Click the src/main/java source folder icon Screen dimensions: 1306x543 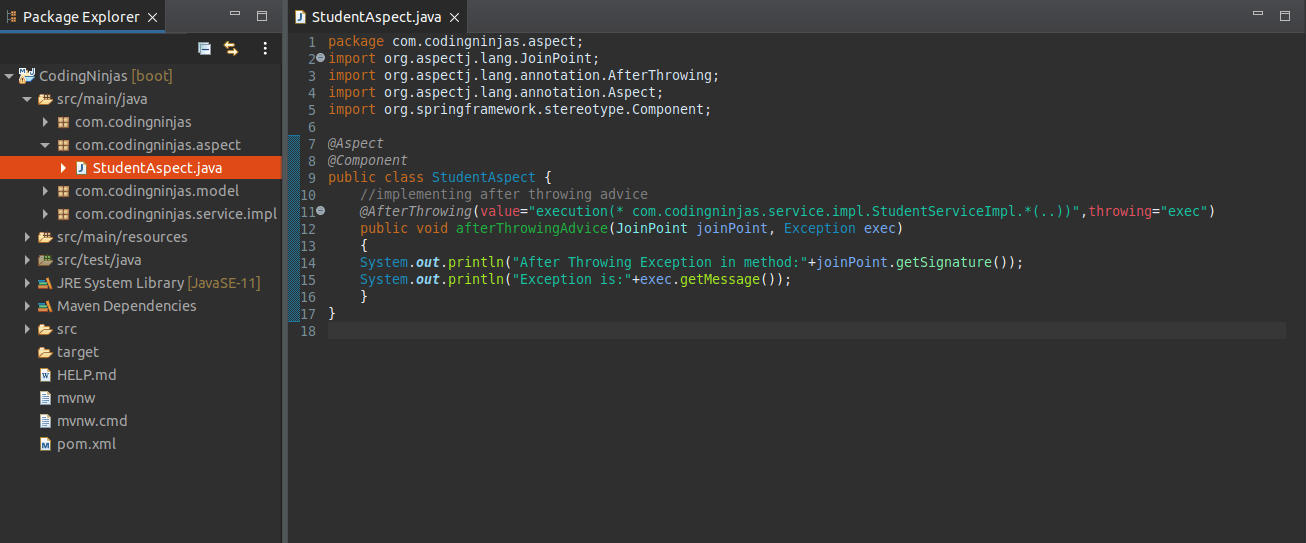tap(45, 99)
